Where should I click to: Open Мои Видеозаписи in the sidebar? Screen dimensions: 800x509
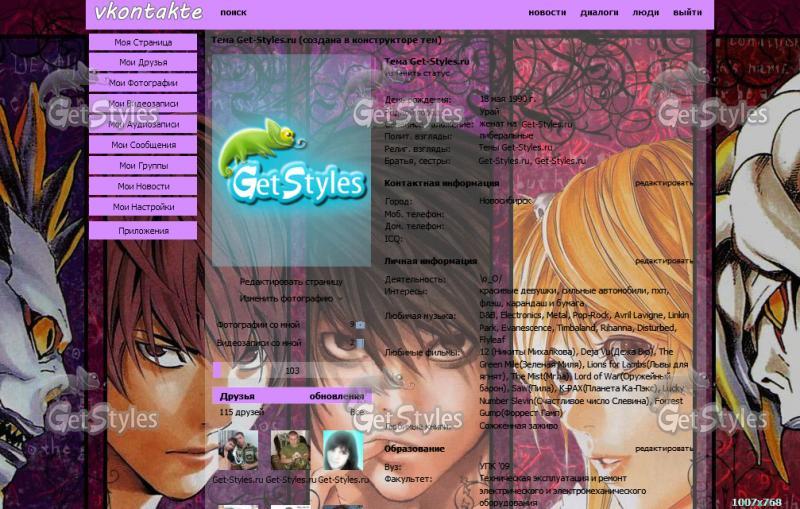pos(143,104)
